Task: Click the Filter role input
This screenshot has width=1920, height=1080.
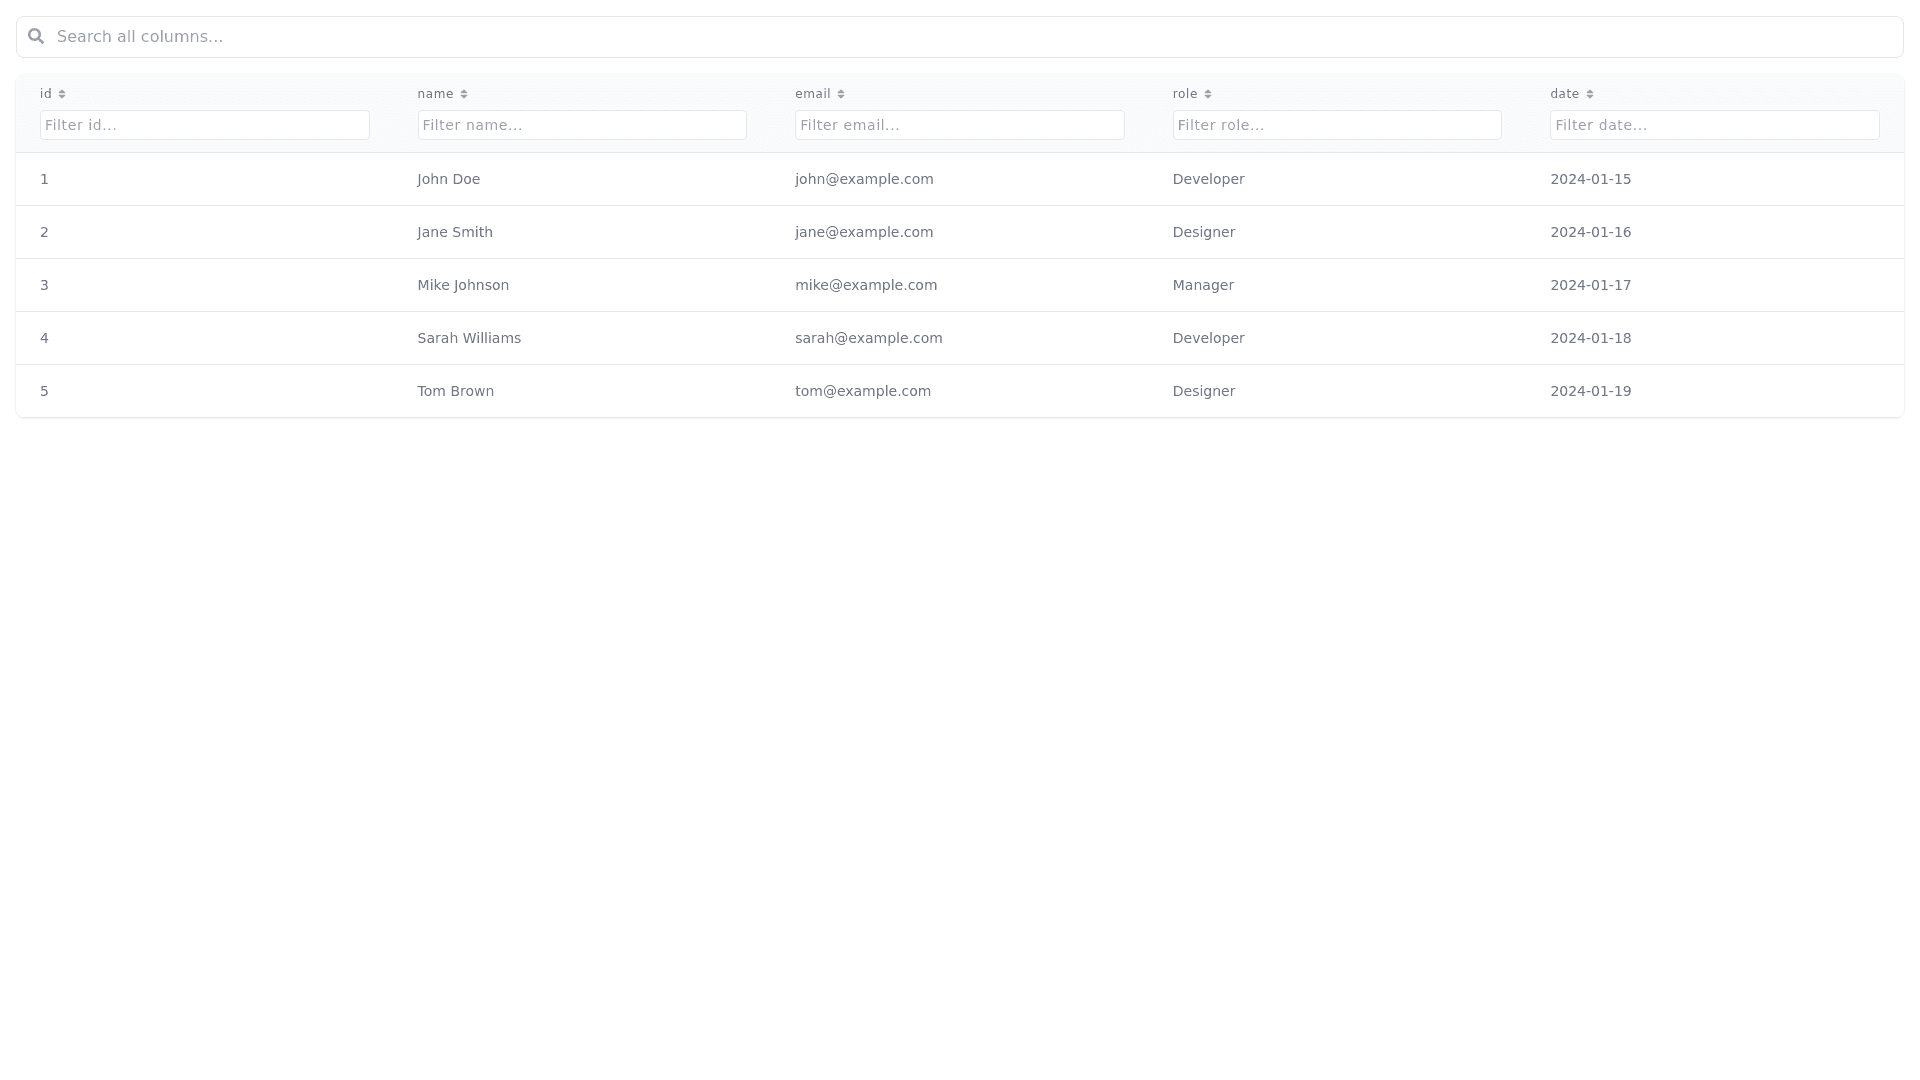Action: coord(1337,125)
